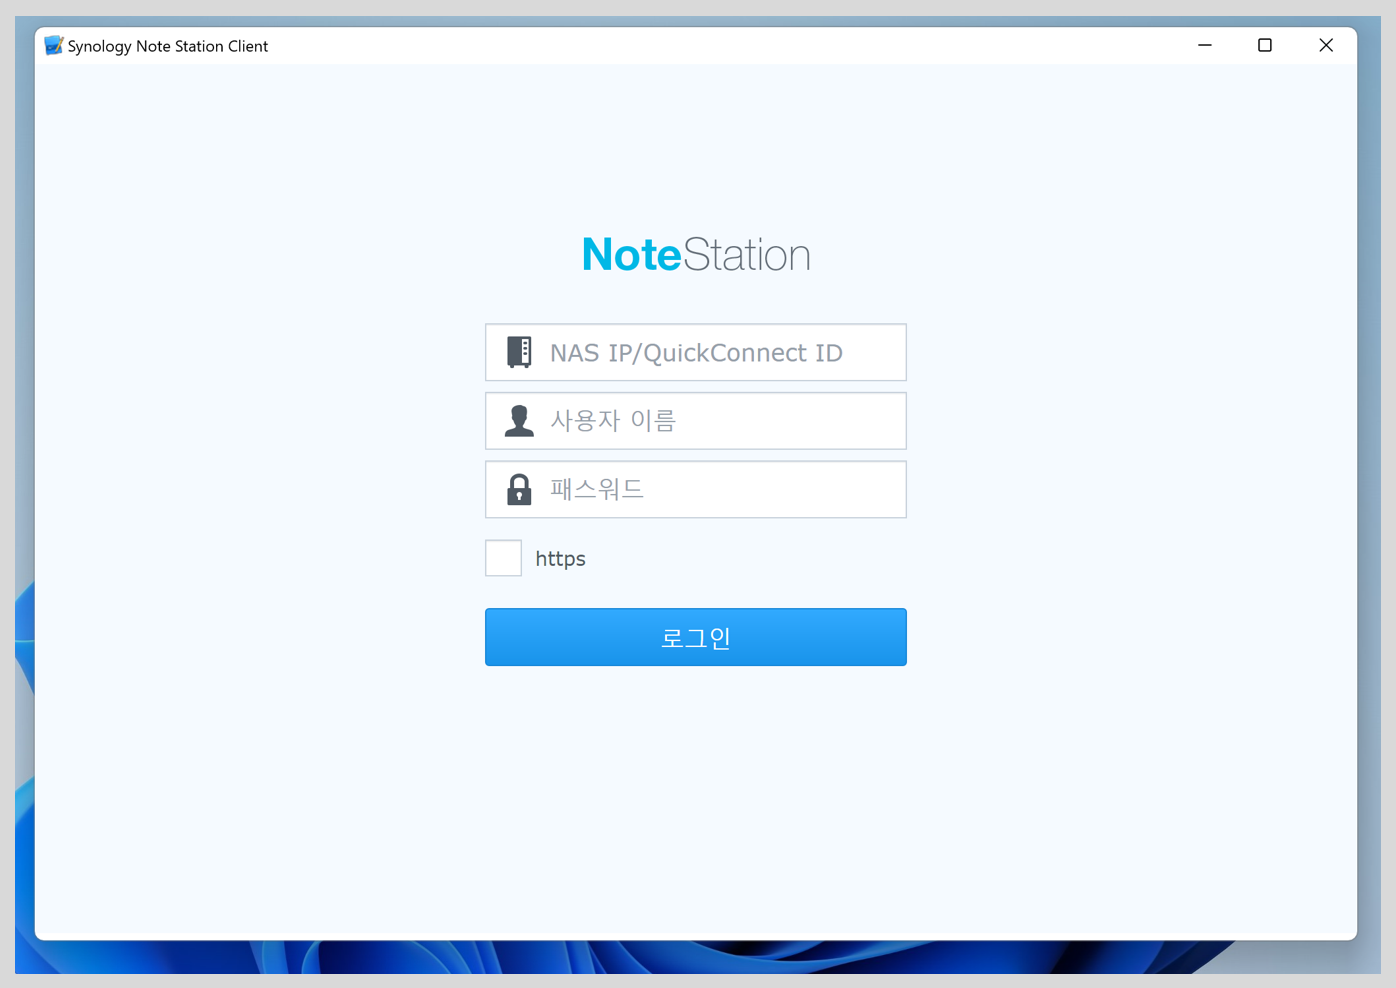Click the NAS server icon
1396x988 pixels.
tap(519, 352)
